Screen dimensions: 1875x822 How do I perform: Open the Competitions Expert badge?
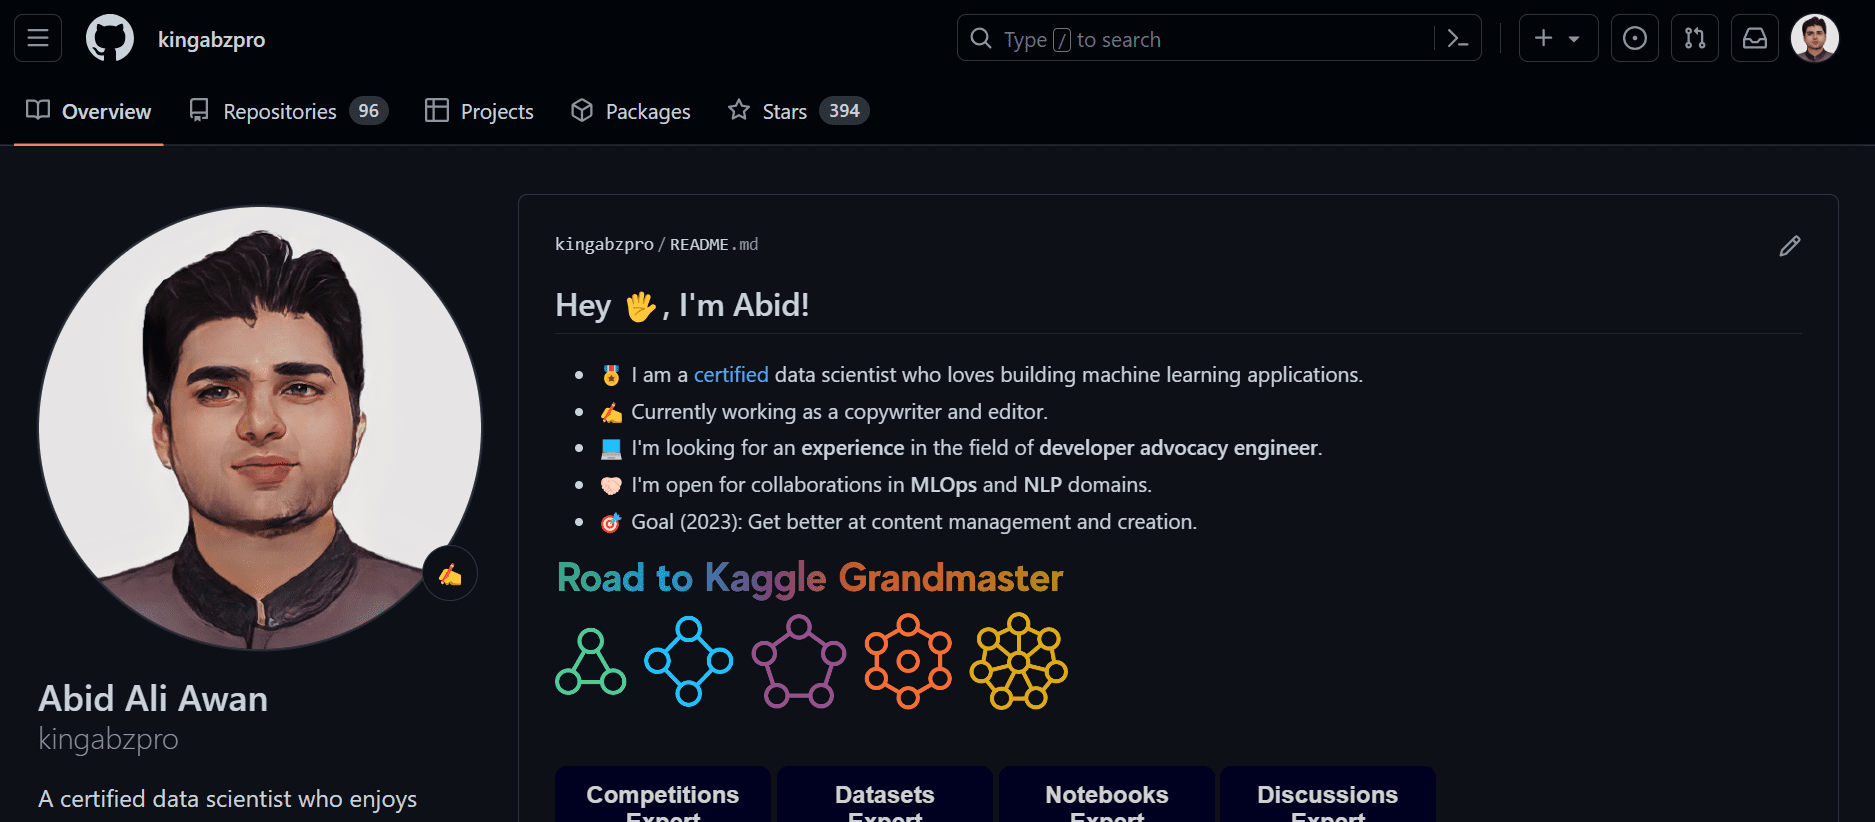coord(663,795)
